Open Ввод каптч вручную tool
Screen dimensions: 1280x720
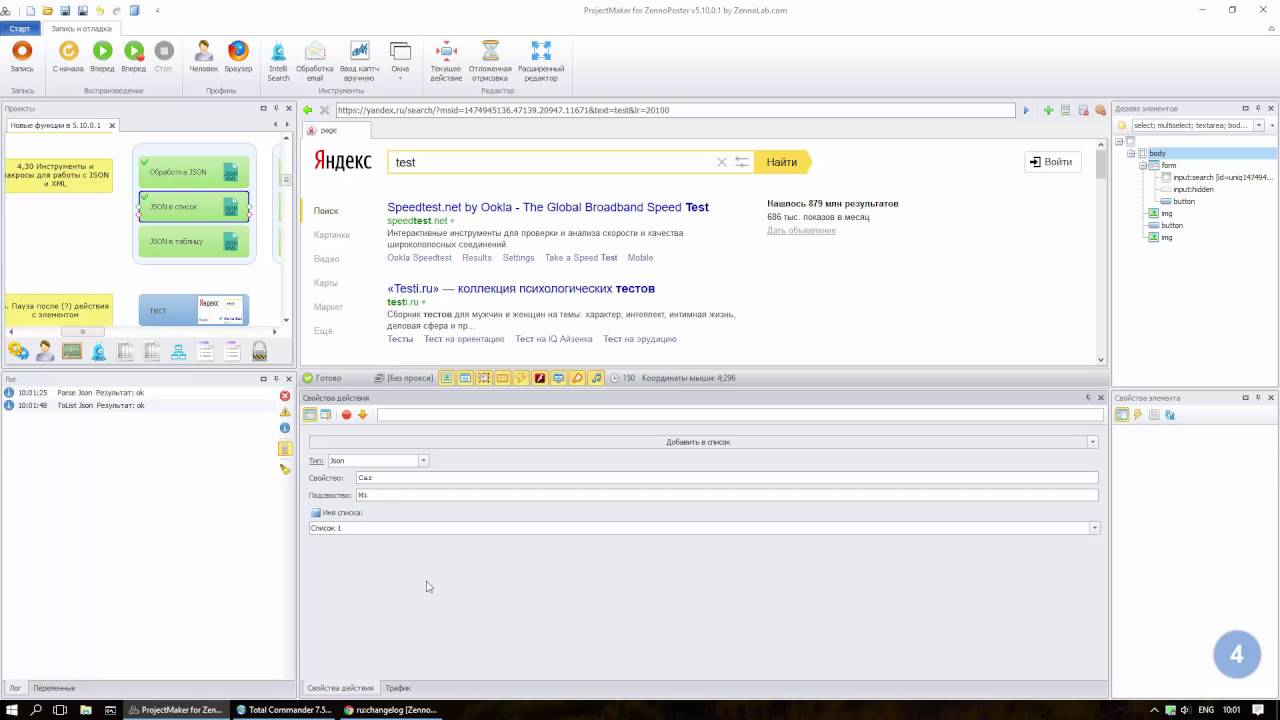tap(359, 61)
